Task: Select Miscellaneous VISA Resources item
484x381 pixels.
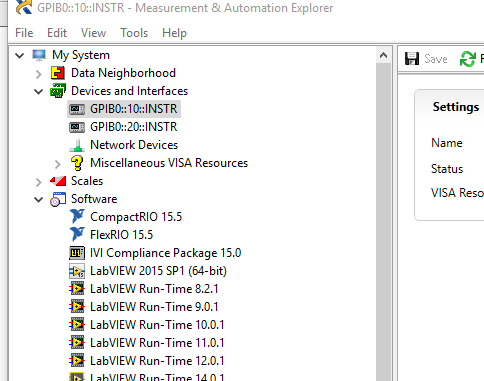Action: (x=169, y=163)
